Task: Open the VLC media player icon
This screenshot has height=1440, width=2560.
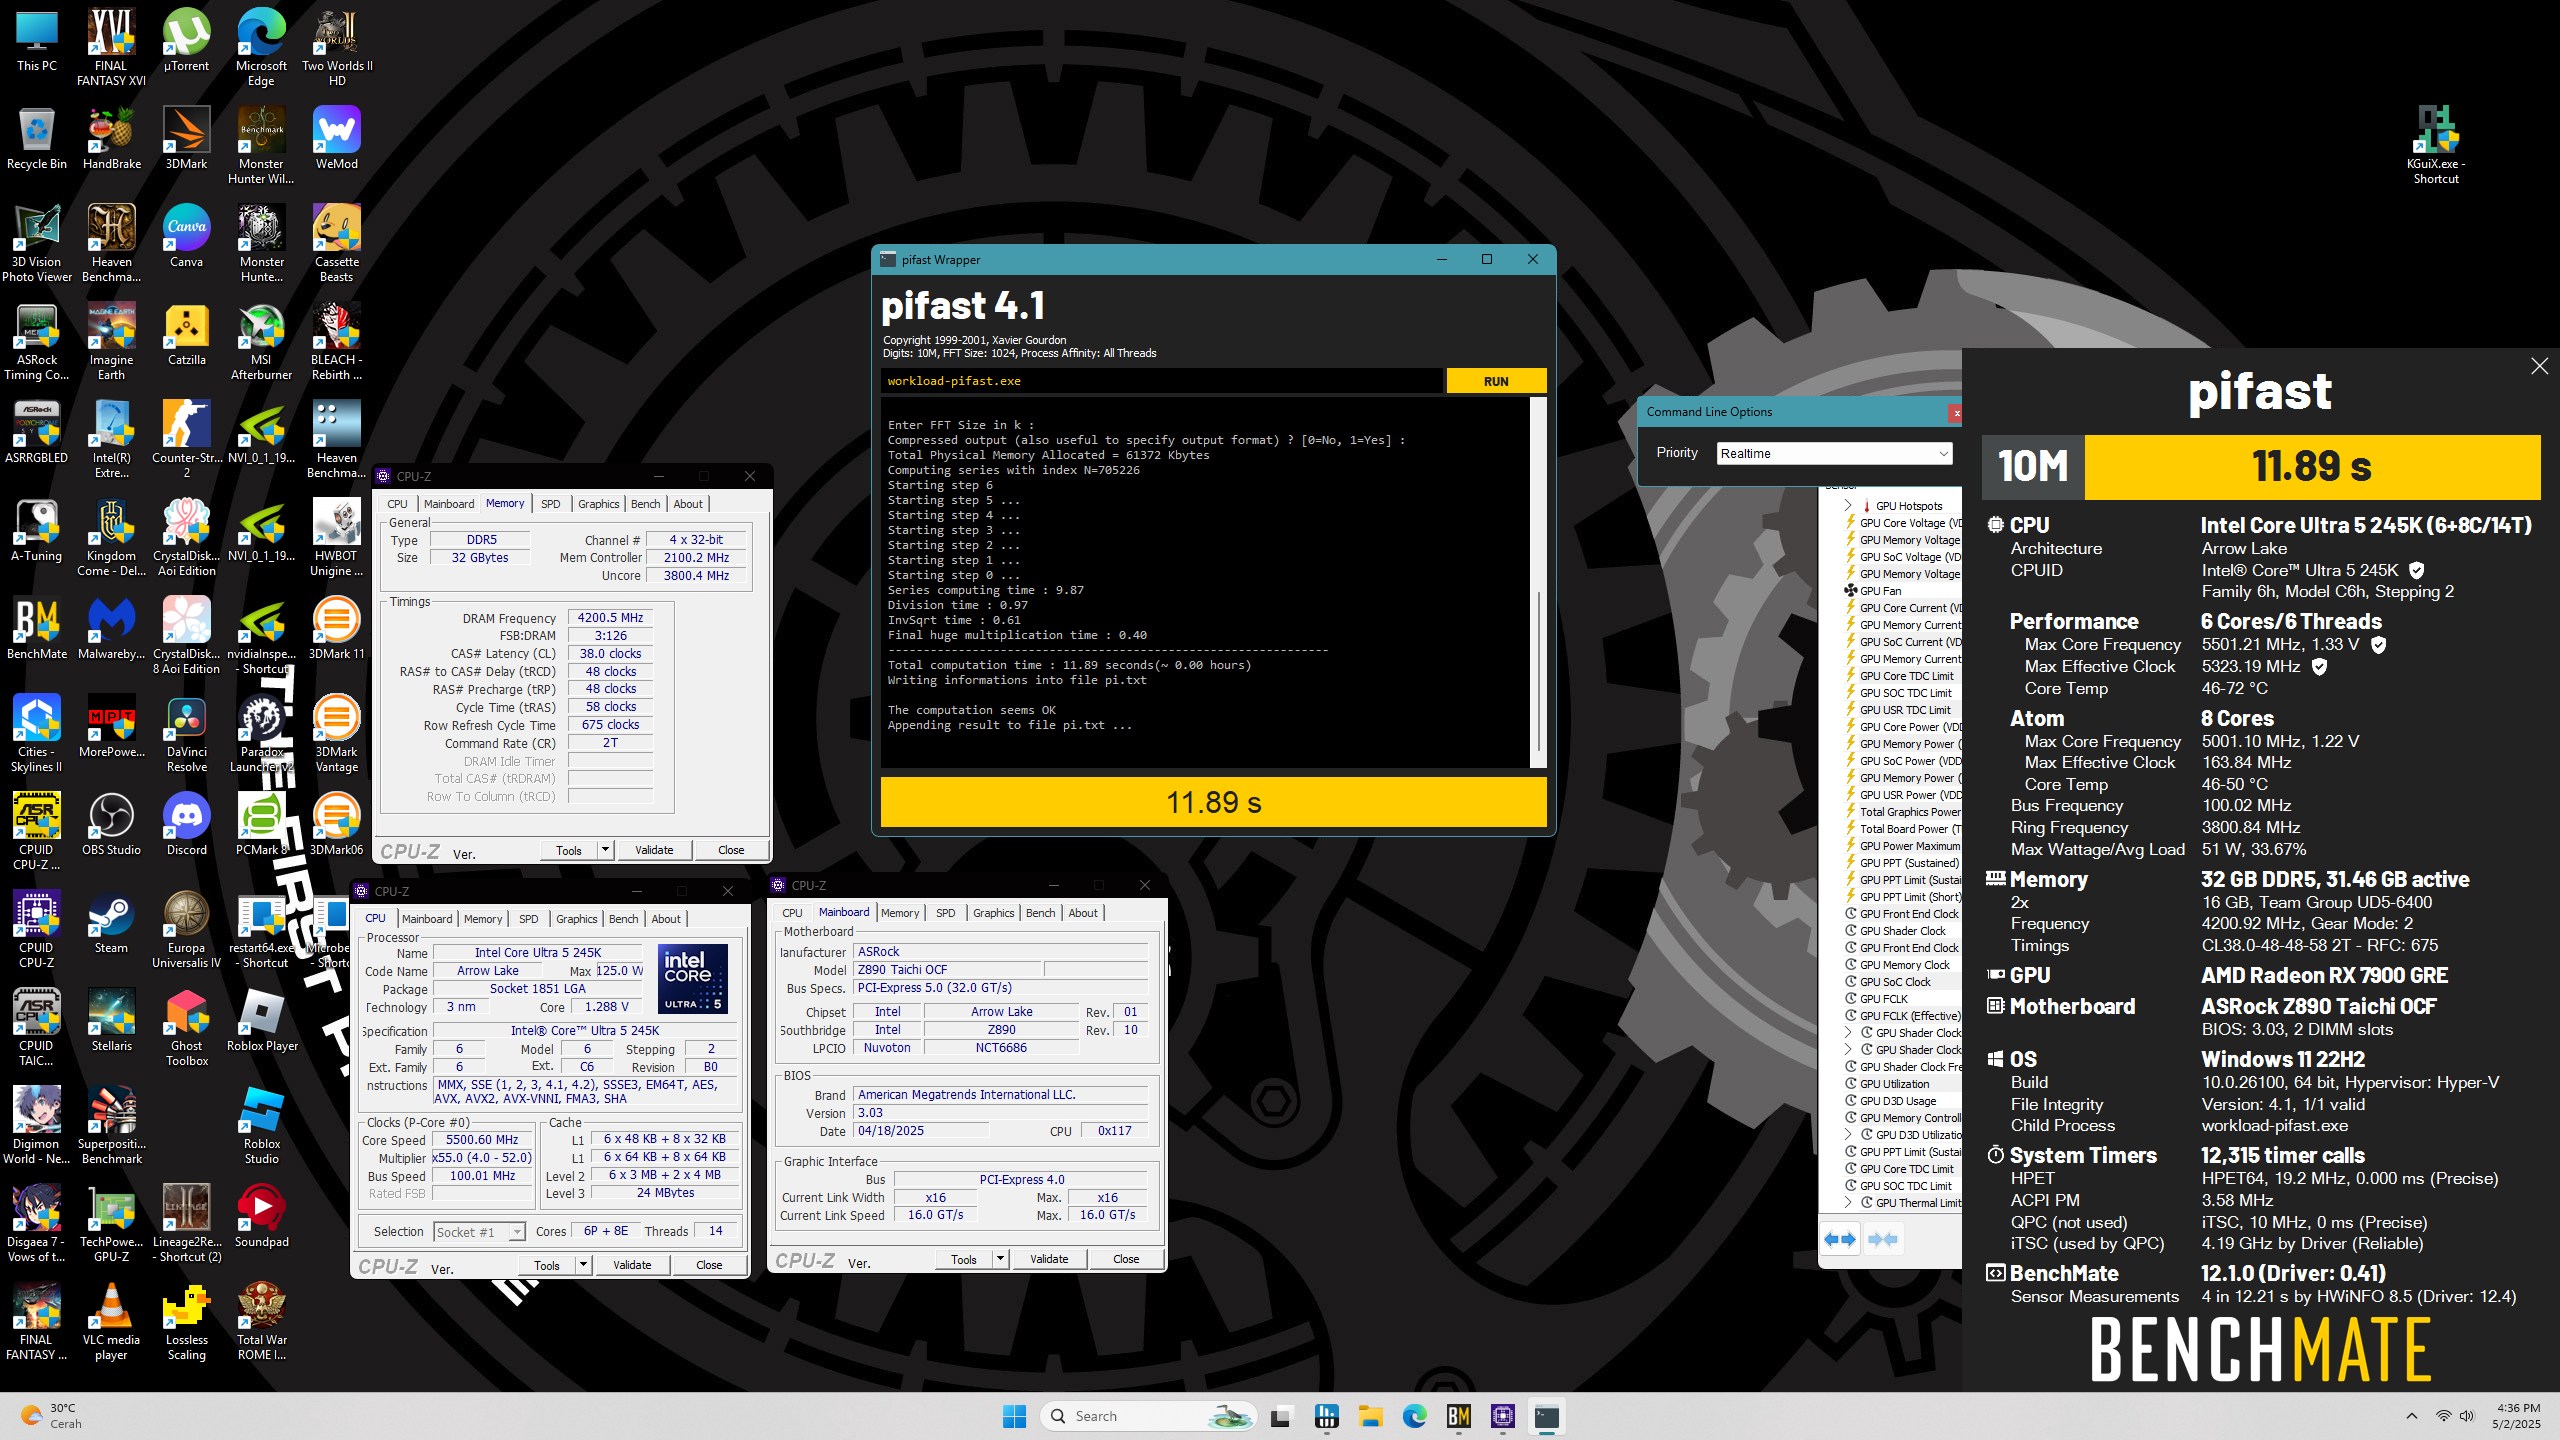Action: tap(111, 1323)
